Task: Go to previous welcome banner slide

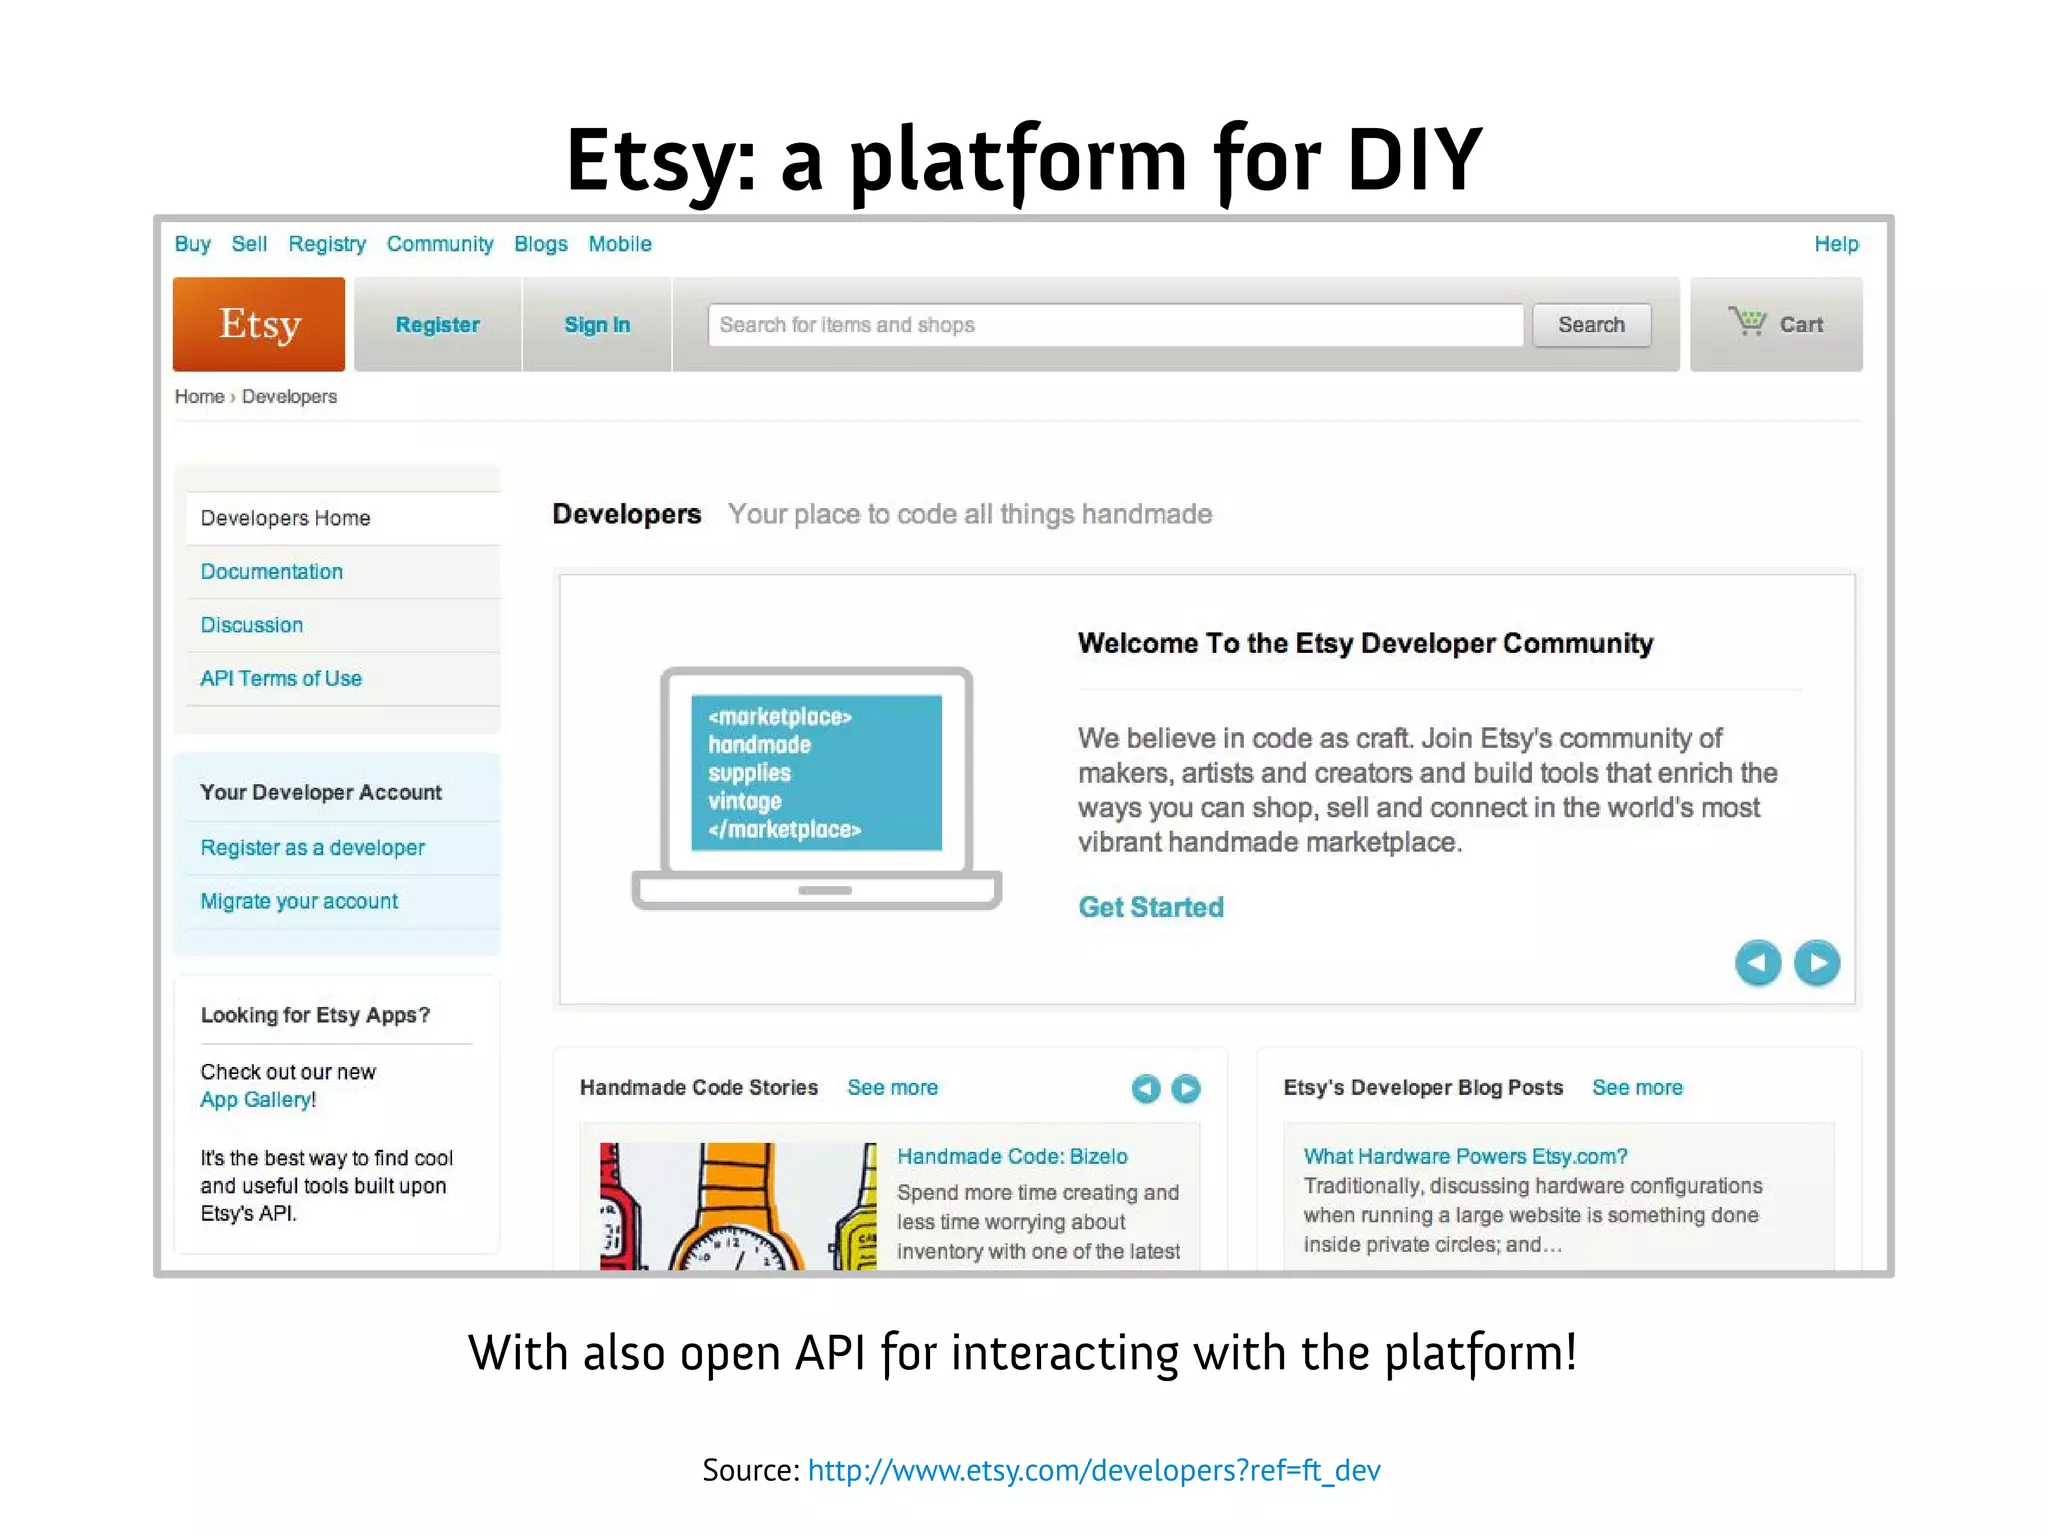Action: pos(1758,964)
